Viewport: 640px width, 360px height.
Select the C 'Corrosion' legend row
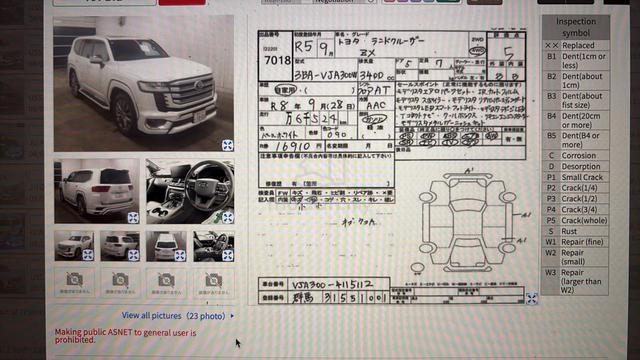[x=576, y=156]
